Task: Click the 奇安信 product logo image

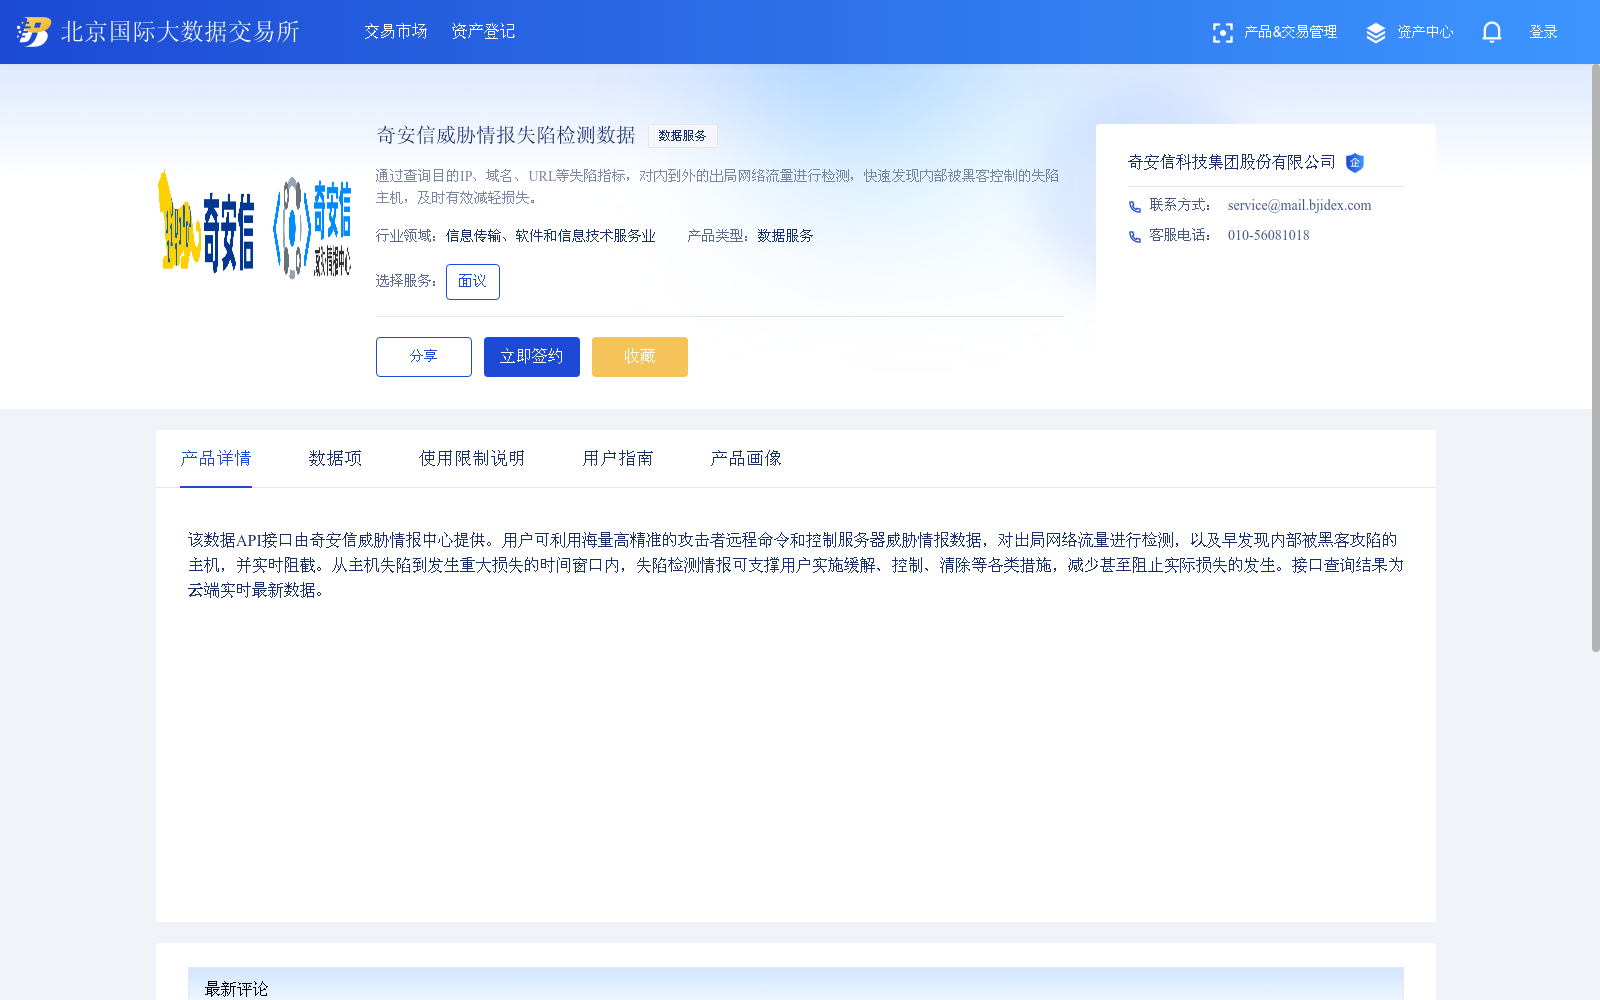Action: click(256, 225)
